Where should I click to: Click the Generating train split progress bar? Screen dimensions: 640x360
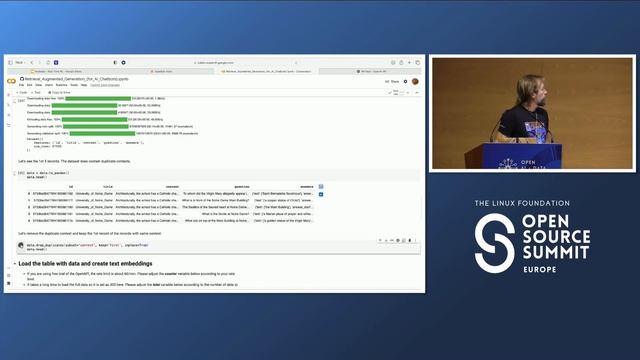[96, 126]
